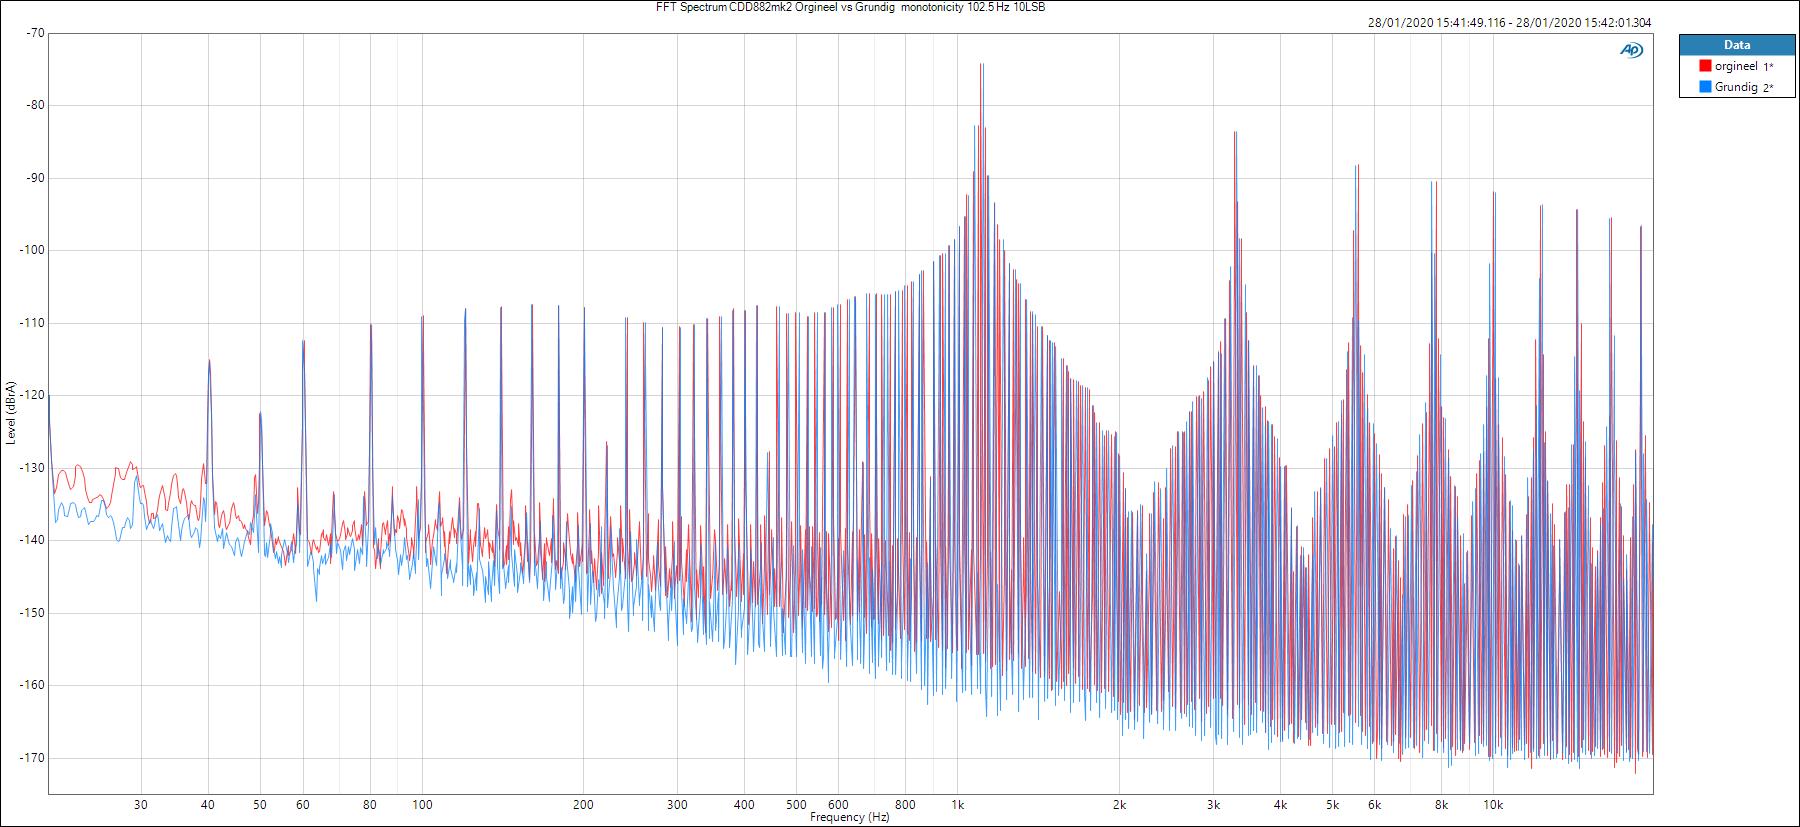Click the -120 tick on level axis
Screen dimensions: 1800x827
coord(33,395)
